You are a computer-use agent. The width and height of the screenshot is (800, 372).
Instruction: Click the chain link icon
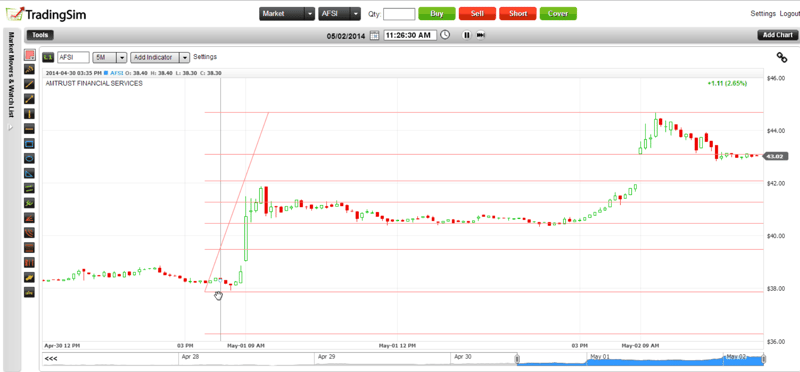click(x=781, y=57)
